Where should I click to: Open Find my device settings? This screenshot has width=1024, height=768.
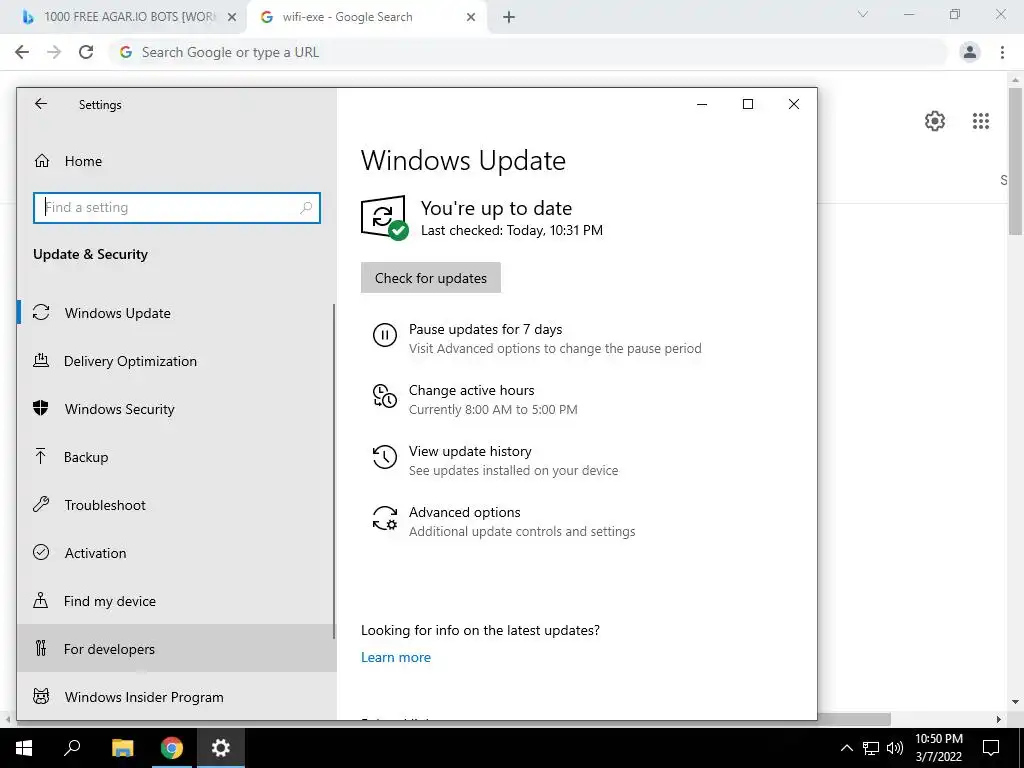coord(177,601)
